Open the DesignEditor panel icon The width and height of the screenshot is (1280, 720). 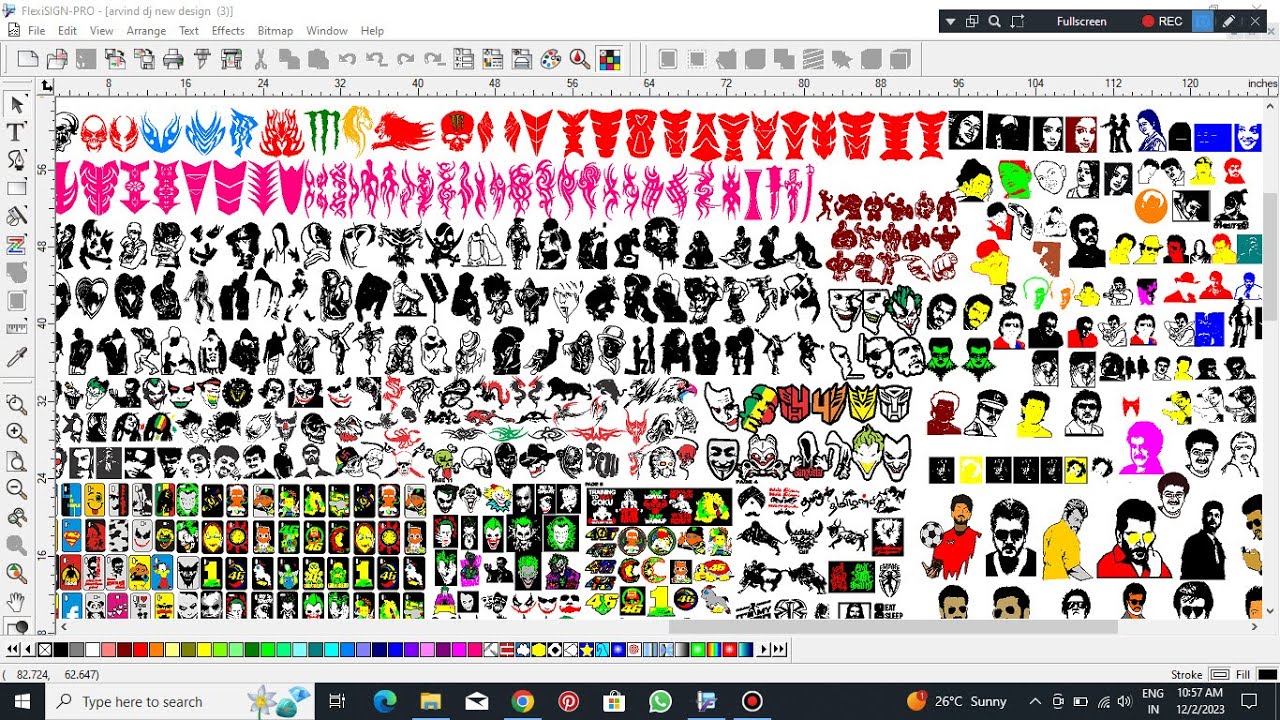tap(521, 60)
